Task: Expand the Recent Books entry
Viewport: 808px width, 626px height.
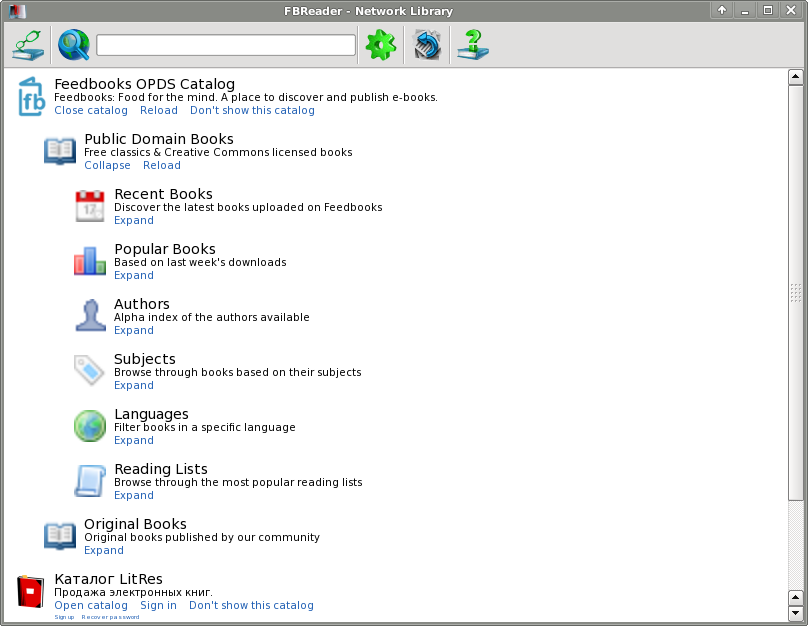Action: [134, 221]
